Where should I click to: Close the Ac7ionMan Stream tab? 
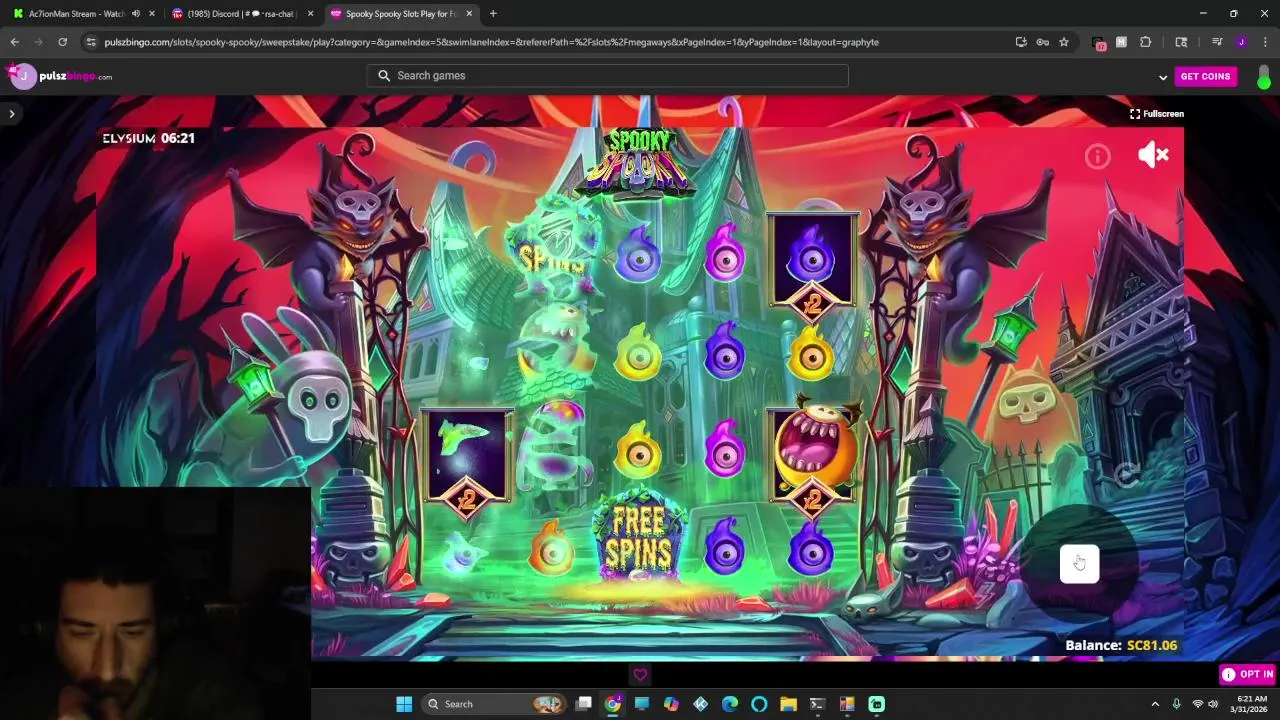coord(152,14)
